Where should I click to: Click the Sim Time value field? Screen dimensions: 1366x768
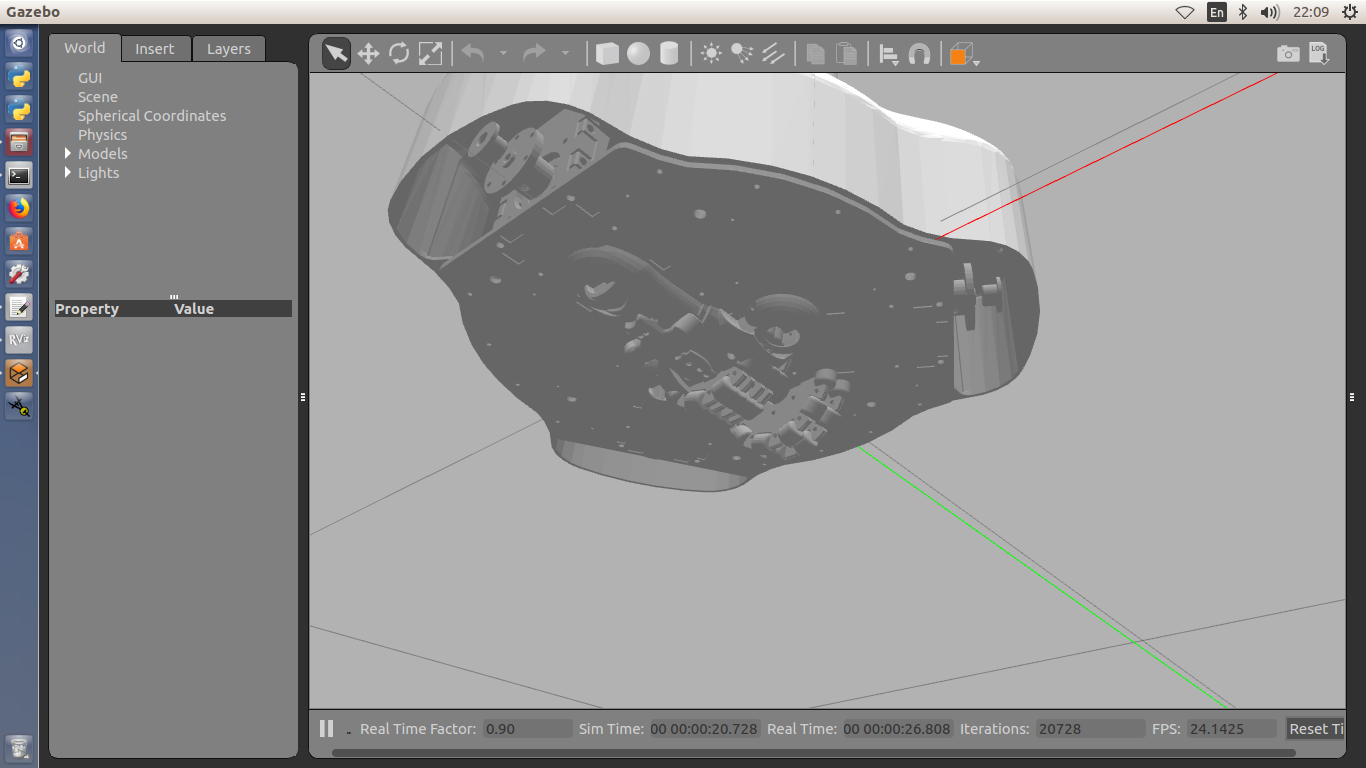[705, 729]
